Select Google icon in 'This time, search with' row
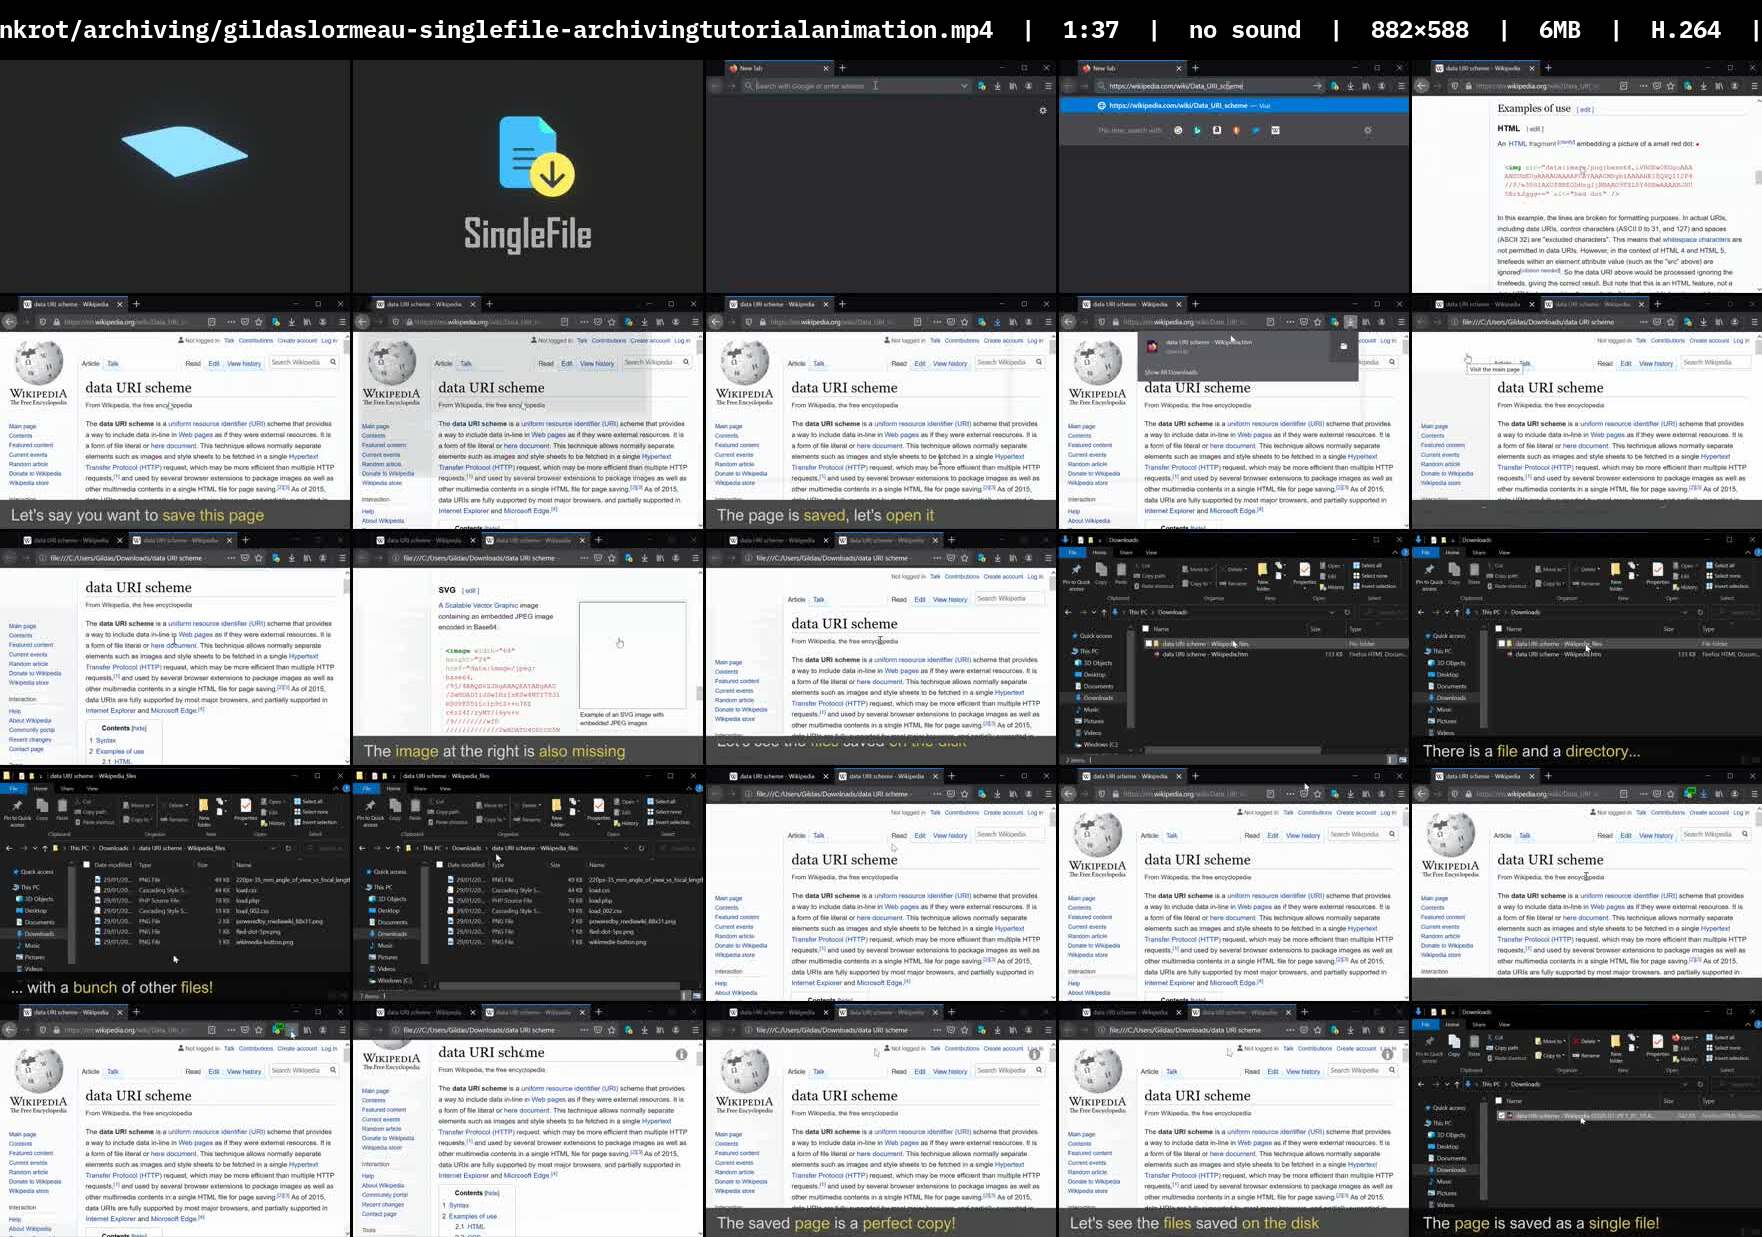The image size is (1762, 1237). [1178, 130]
